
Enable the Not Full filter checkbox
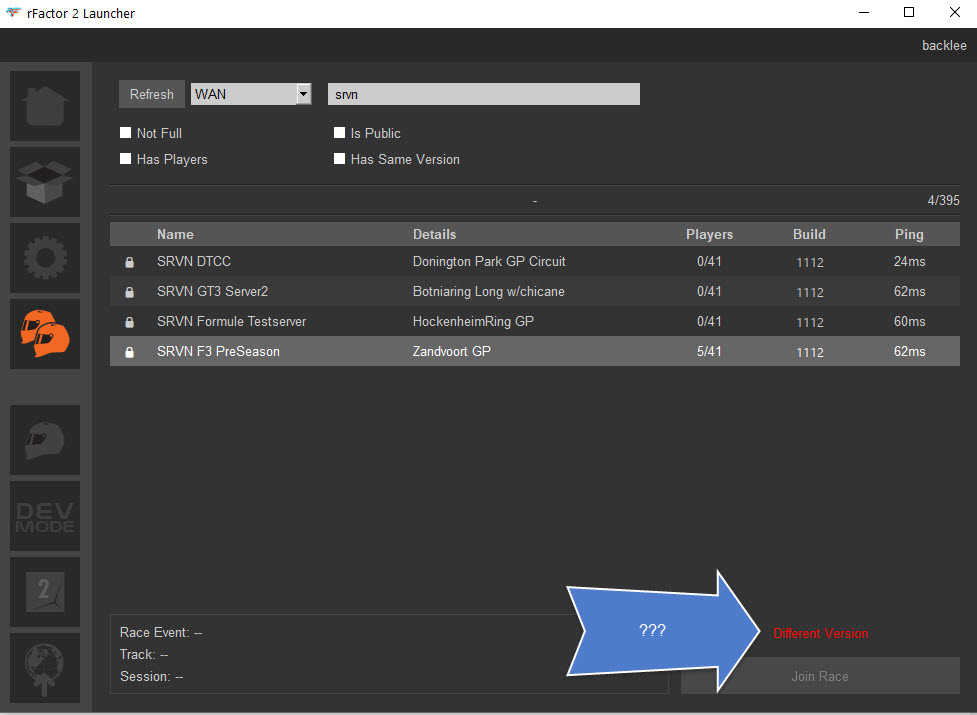pyautogui.click(x=126, y=133)
